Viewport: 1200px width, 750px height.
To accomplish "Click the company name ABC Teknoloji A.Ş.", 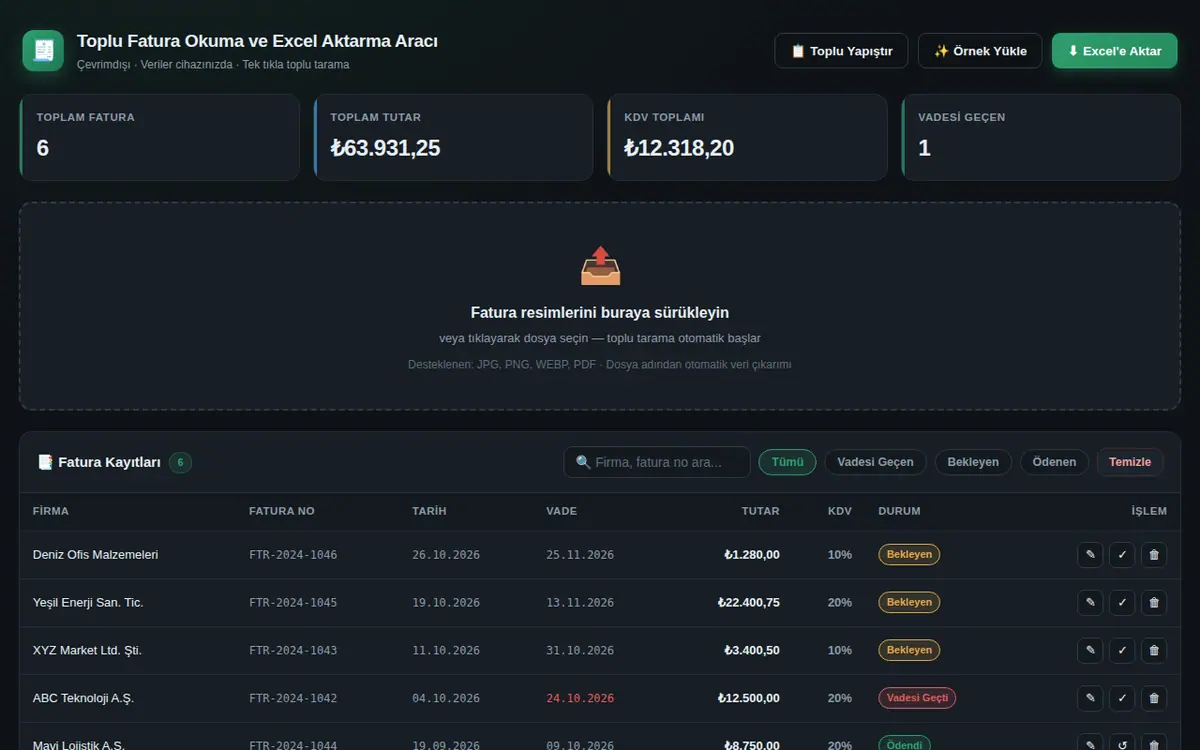I will [x=83, y=698].
